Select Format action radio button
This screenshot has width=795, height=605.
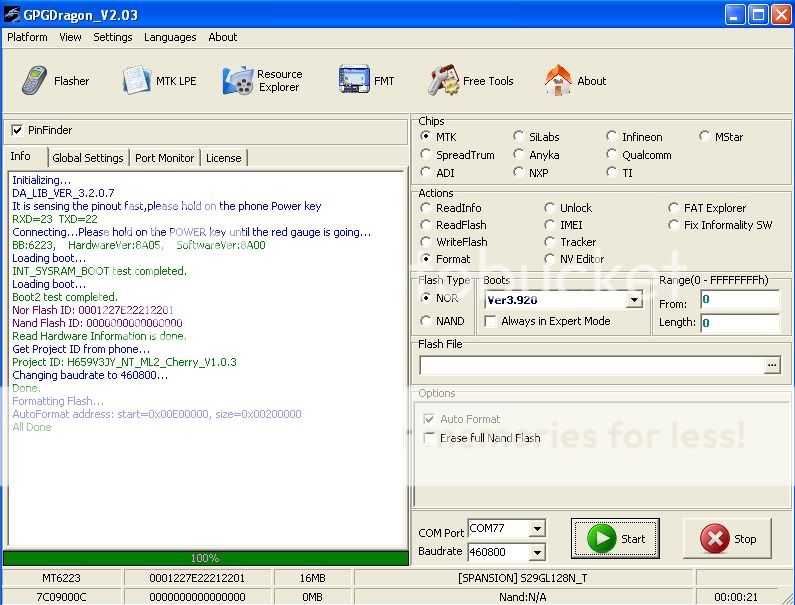tap(426, 259)
